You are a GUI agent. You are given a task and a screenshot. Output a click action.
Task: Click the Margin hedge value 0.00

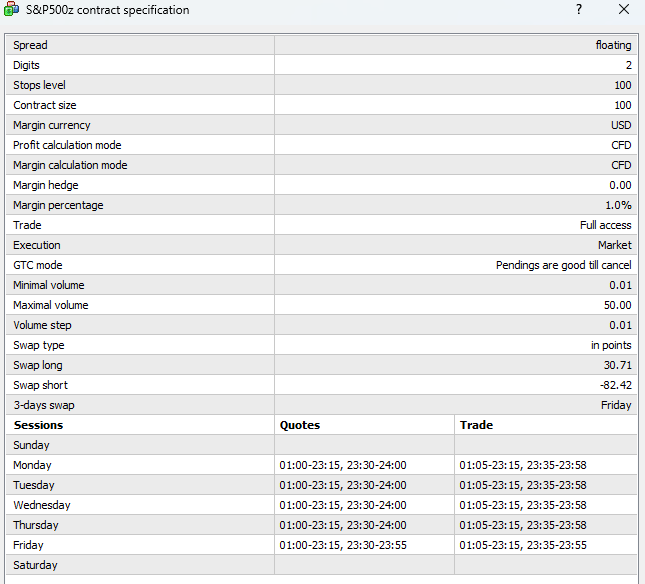(620, 185)
